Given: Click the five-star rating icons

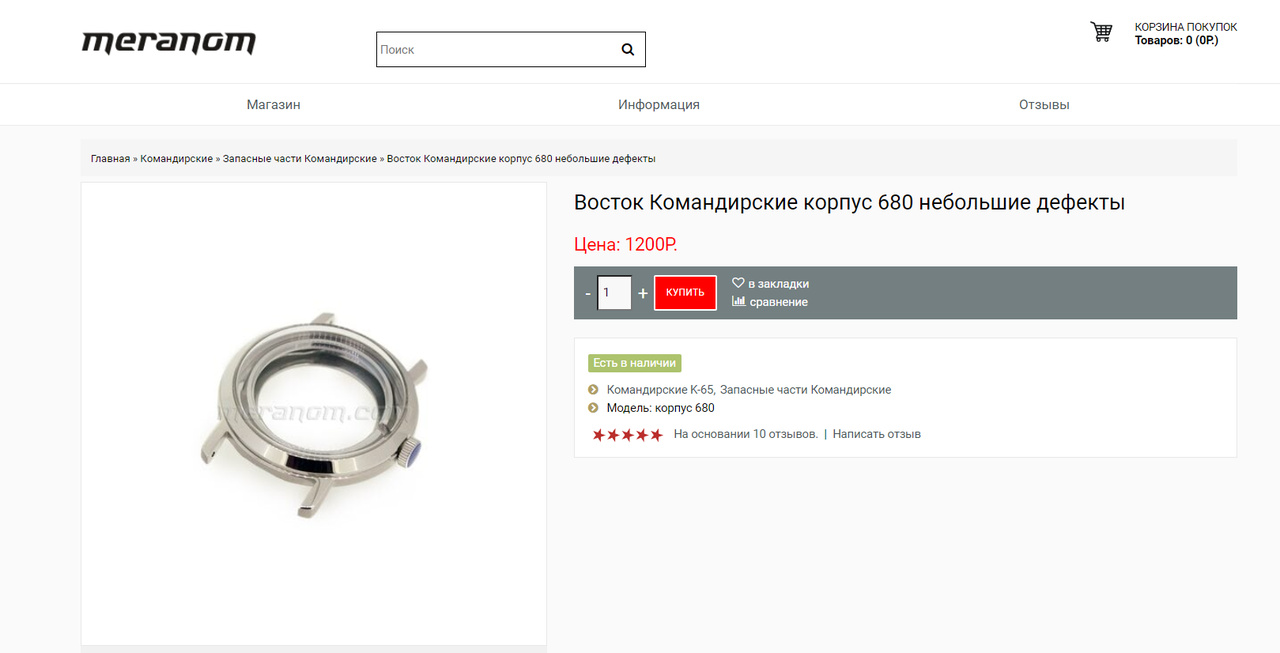Looking at the screenshot, I should [x=627, y=435].
